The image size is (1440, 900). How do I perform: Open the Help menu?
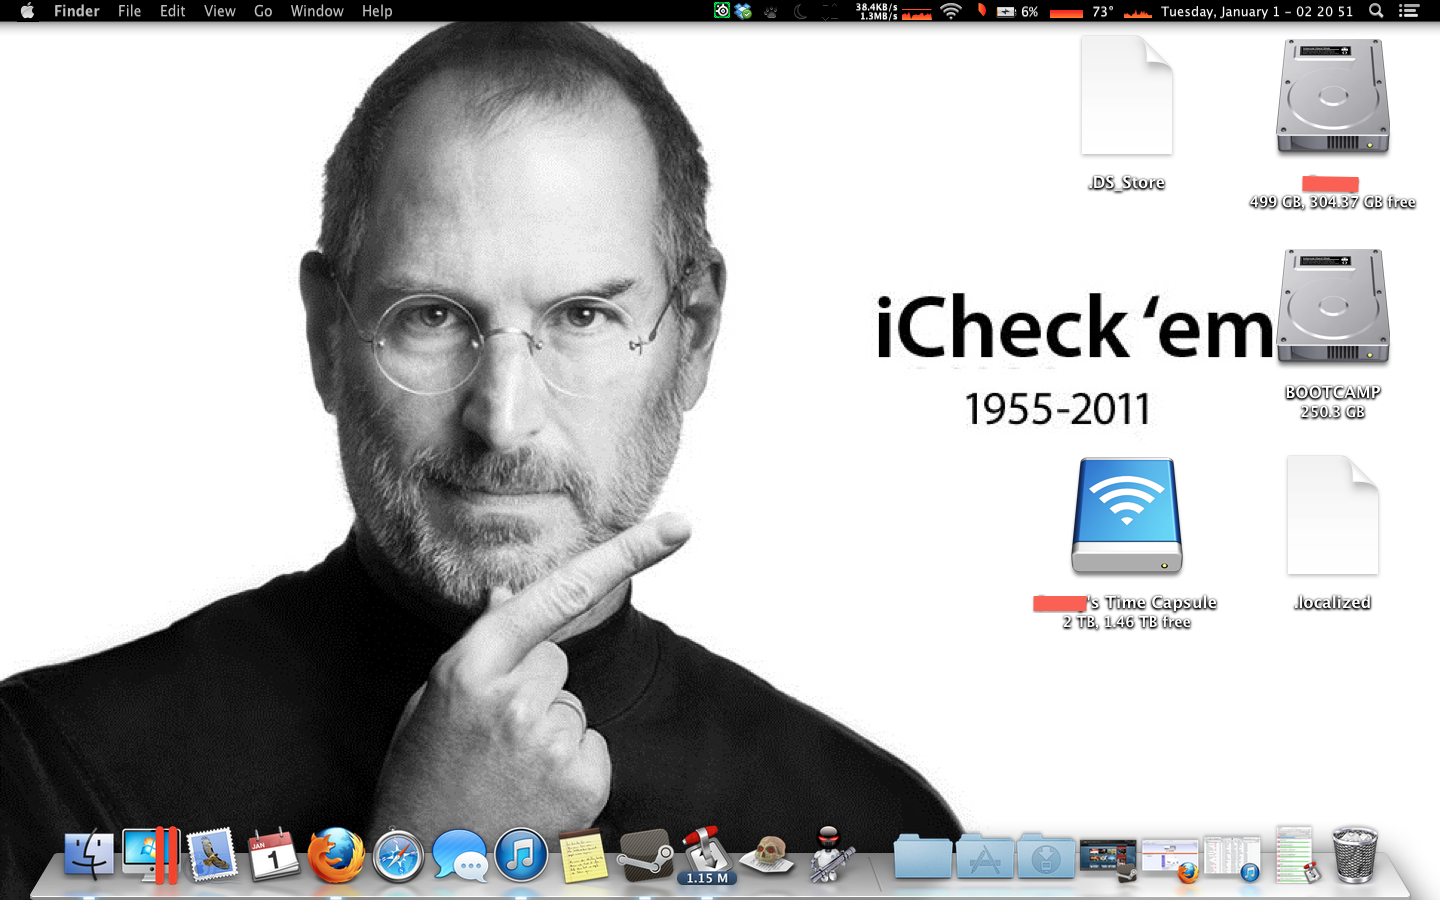pyautogui.click(x=377, y=11)
